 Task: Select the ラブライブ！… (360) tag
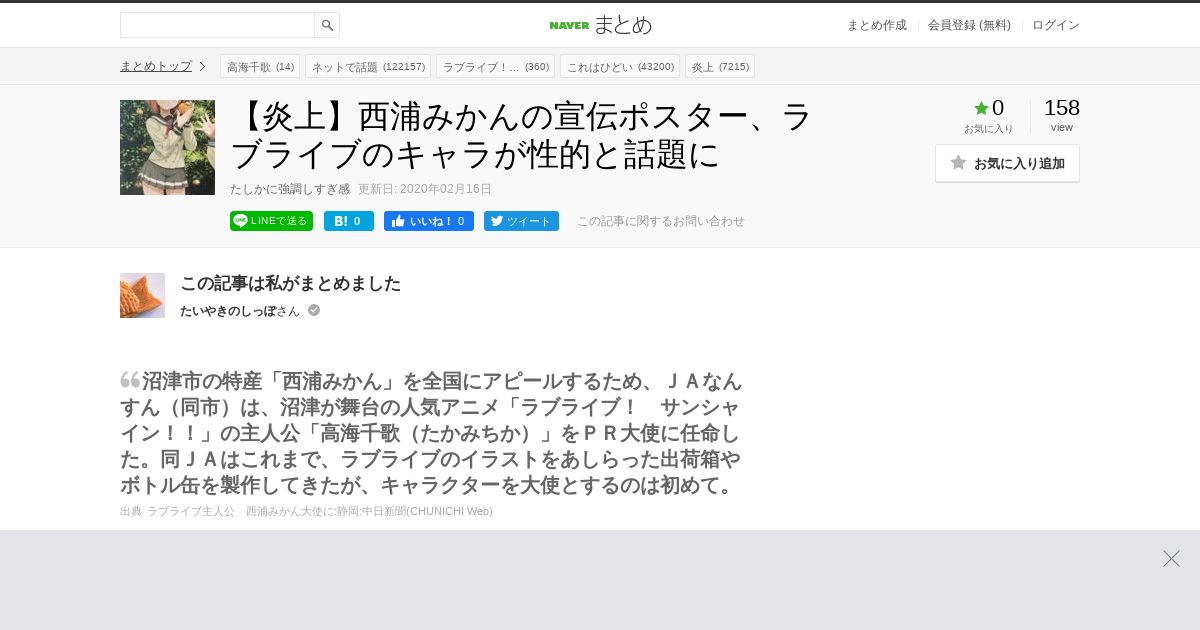(x=495, y=66)
